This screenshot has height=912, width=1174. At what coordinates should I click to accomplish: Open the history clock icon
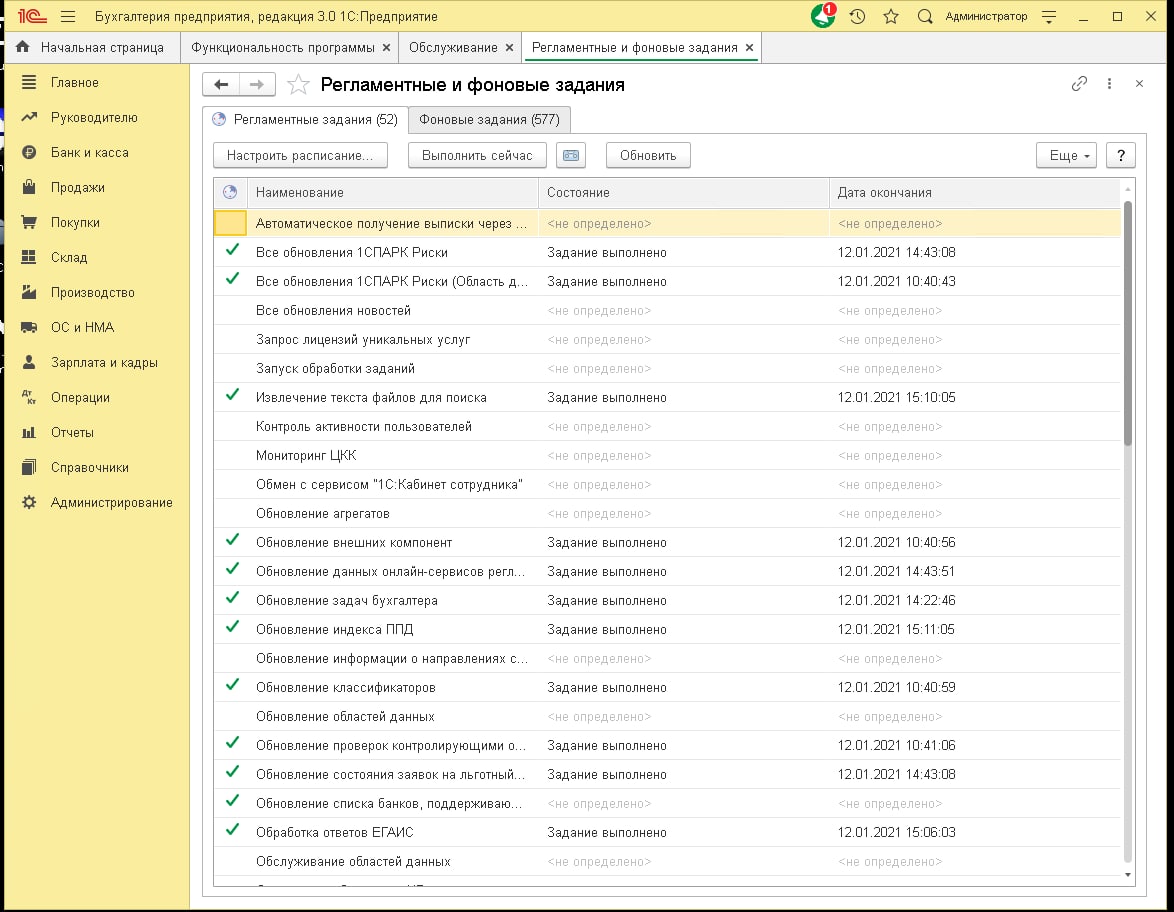point(857,16)
